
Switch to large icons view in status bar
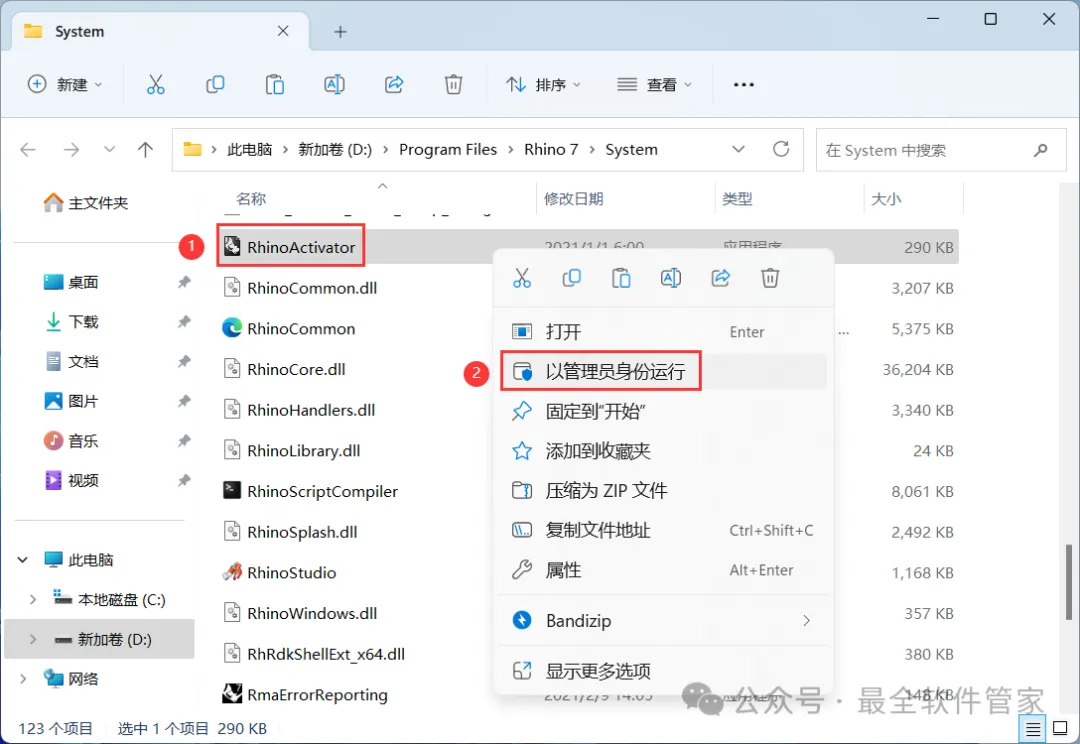tap(1061, 728)
